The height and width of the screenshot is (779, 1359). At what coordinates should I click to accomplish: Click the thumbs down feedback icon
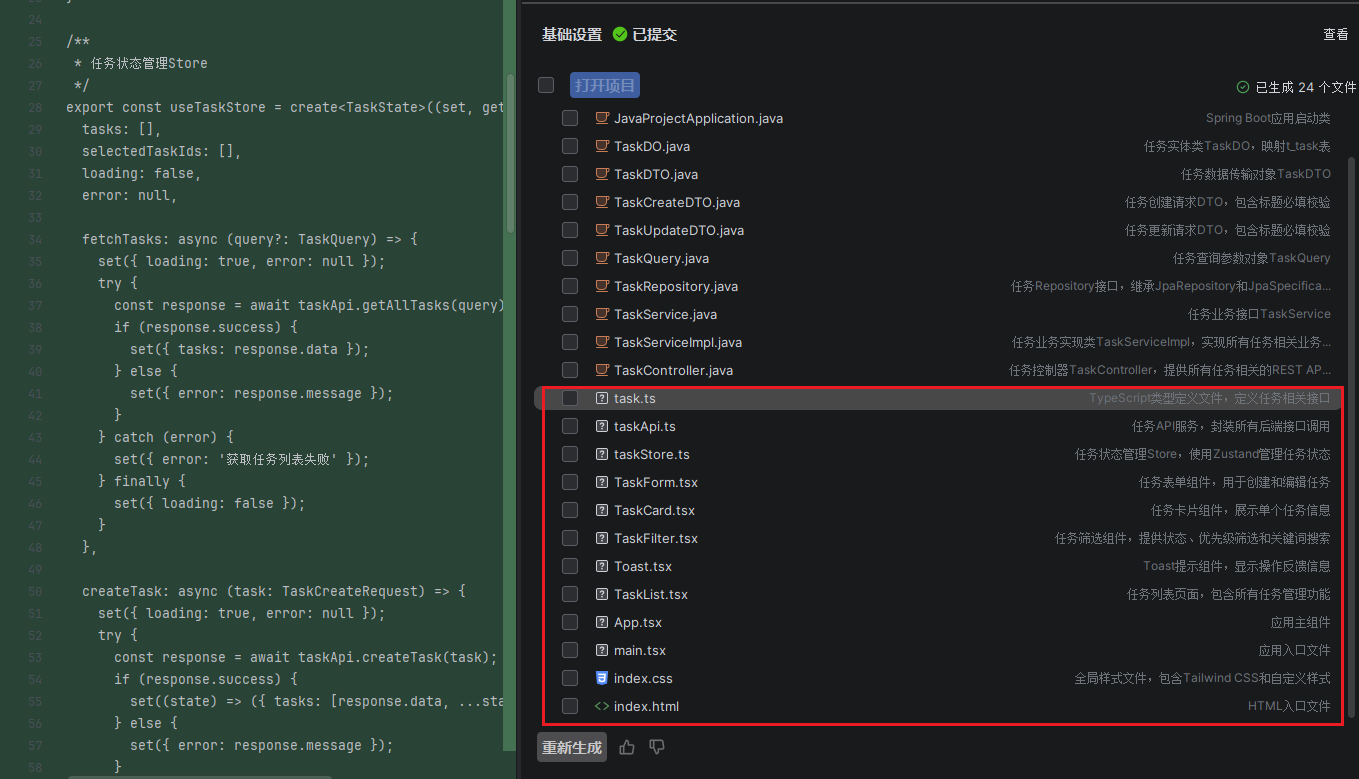657,747
